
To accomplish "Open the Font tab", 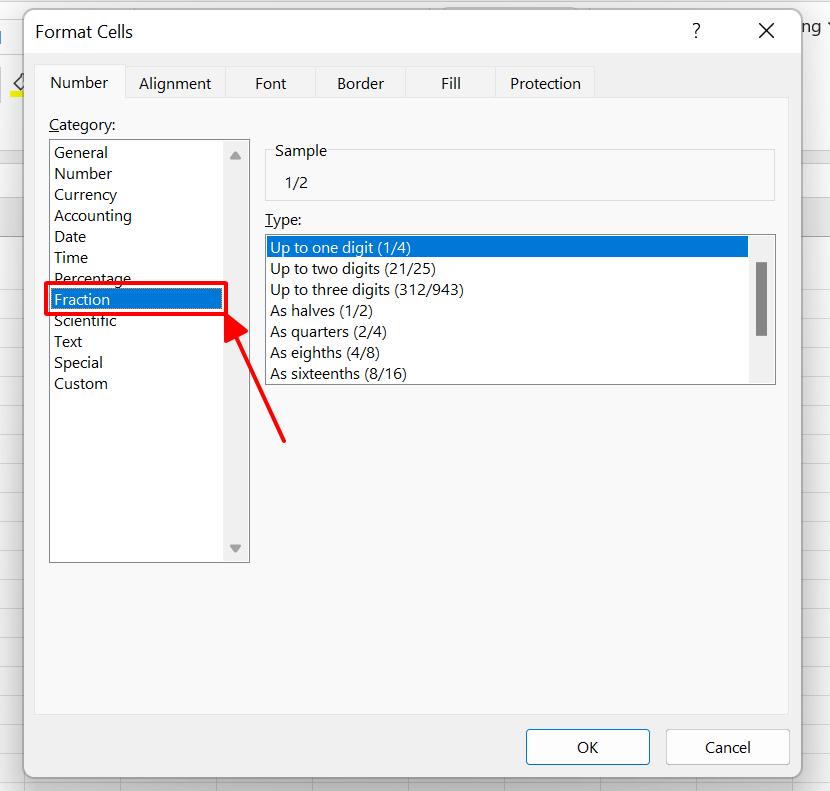I will [270, 84].
